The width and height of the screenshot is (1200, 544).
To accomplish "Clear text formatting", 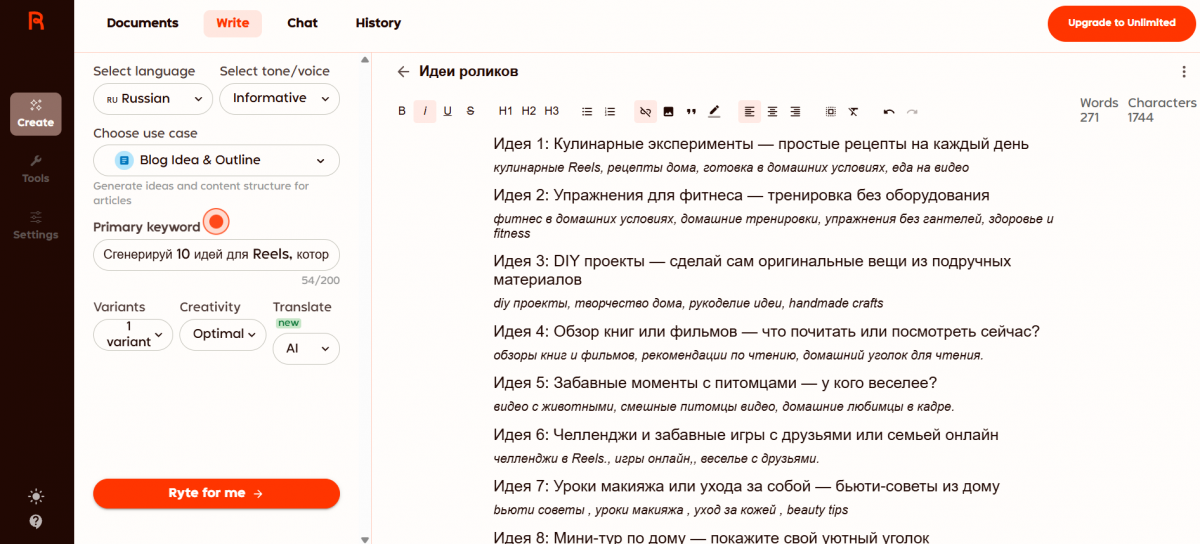I will click(853, 111).
